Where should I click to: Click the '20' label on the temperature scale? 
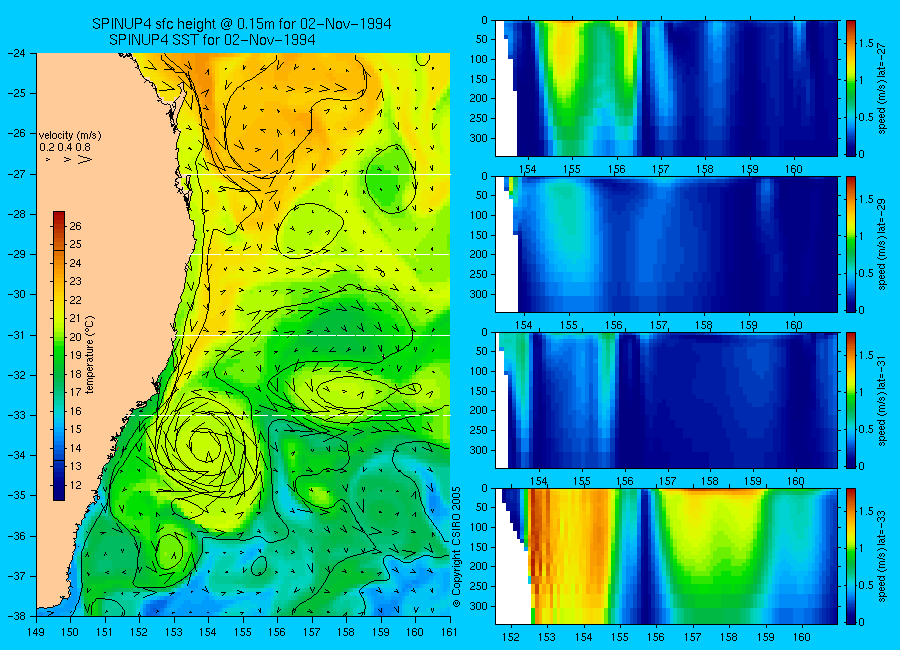[x=75, y=337]
